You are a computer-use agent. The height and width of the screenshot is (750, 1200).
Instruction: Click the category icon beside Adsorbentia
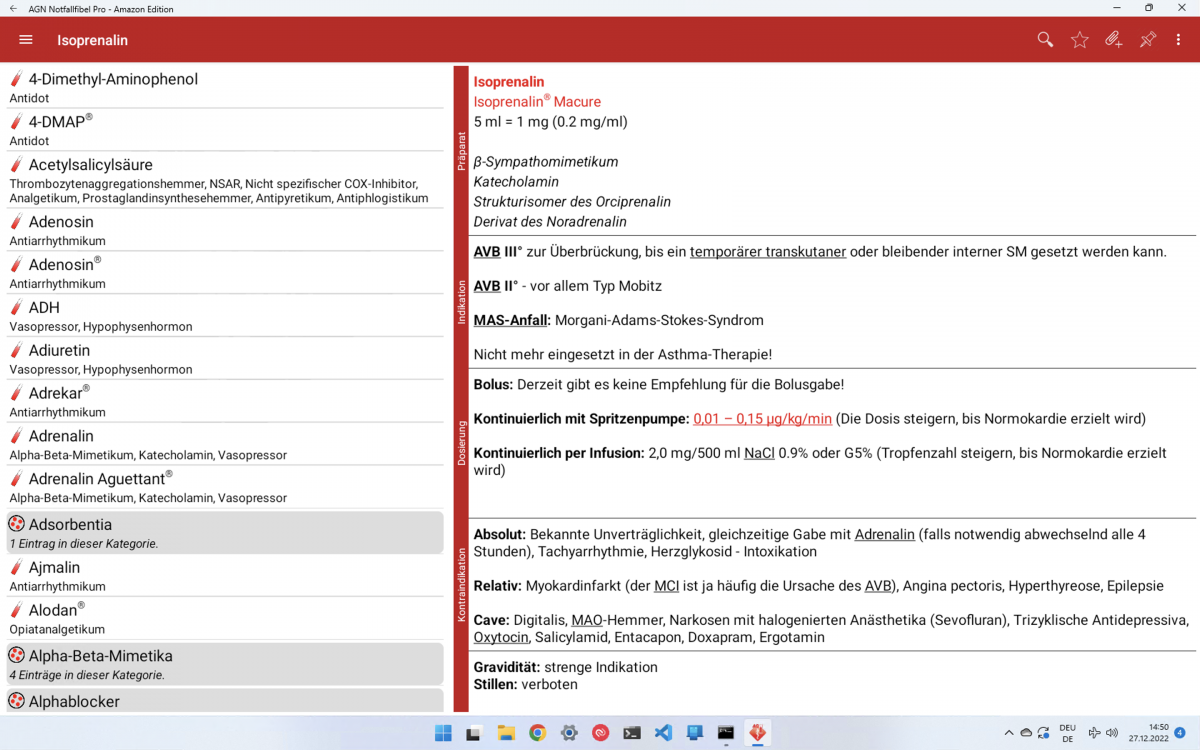pyautogui.click(x=17, y=524)
